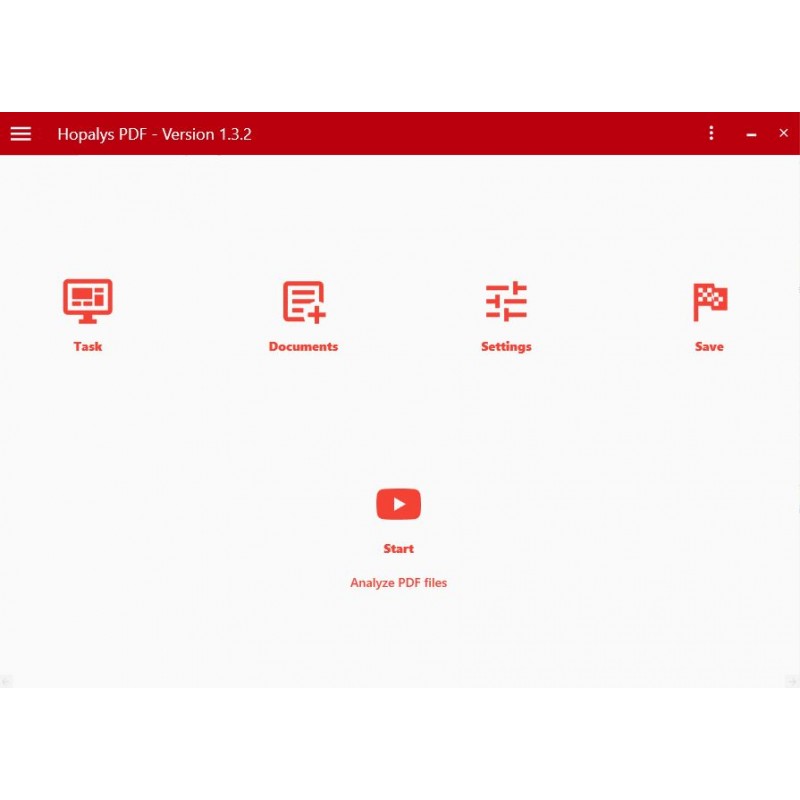Screen dimensions: 800x800
Task: Click the Documents add-file icon
Action: tap(304, 301)
